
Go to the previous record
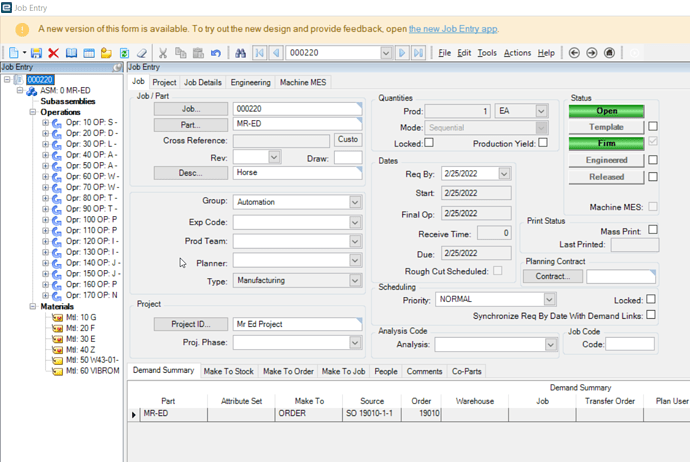point(276,53)
